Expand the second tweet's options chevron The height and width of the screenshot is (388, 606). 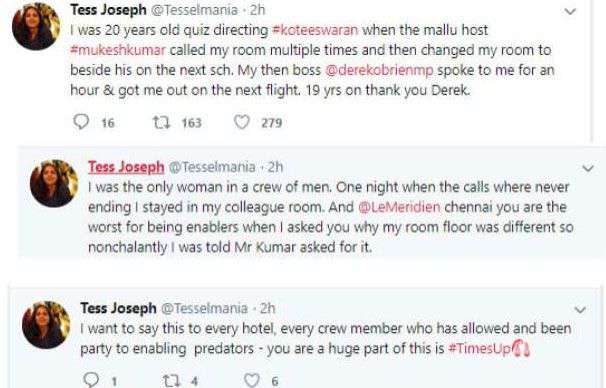coord(588,168)
